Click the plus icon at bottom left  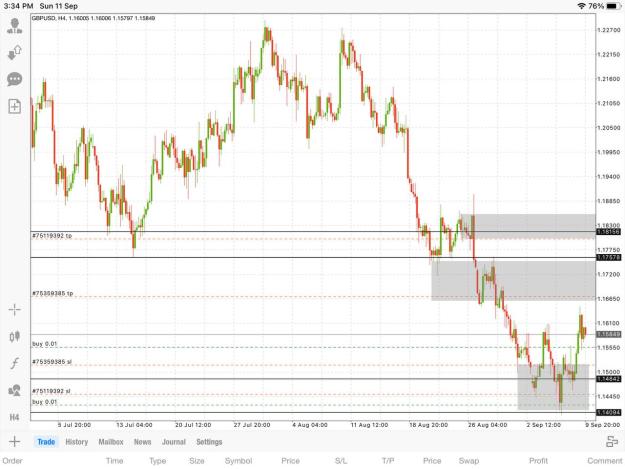coord(14,442)
